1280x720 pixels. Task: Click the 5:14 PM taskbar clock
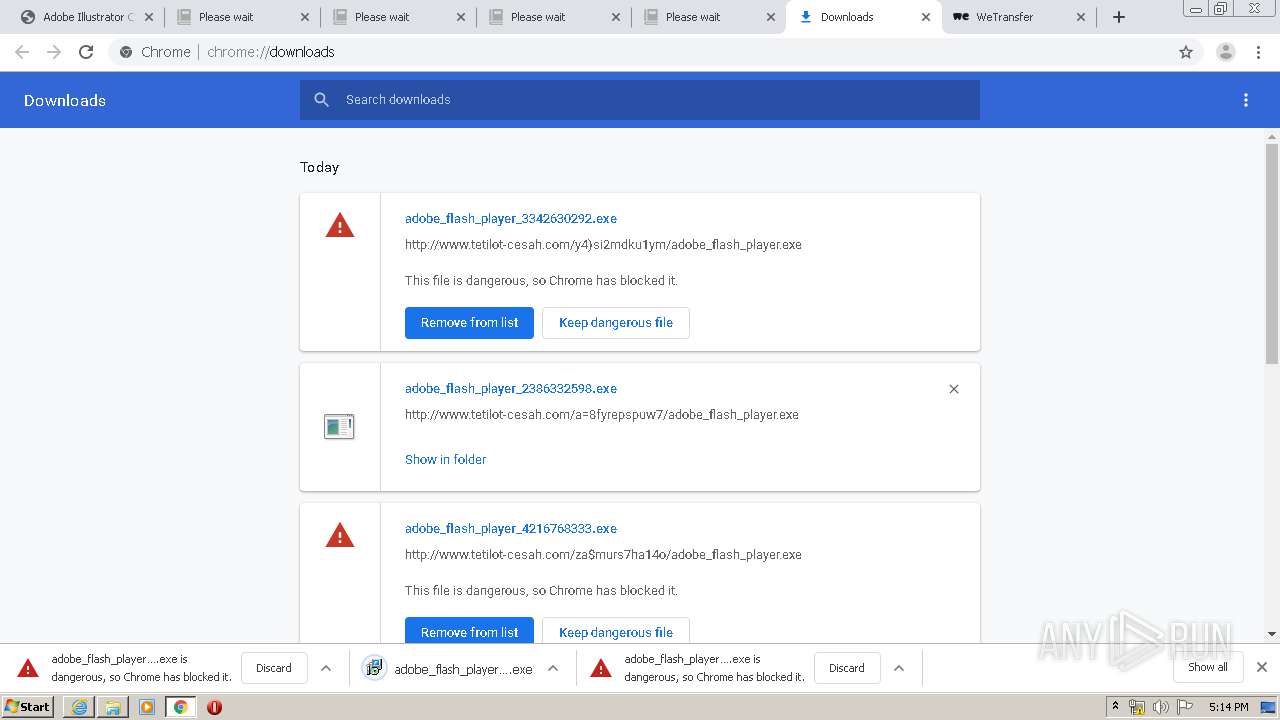click(x=1228, y=707)
